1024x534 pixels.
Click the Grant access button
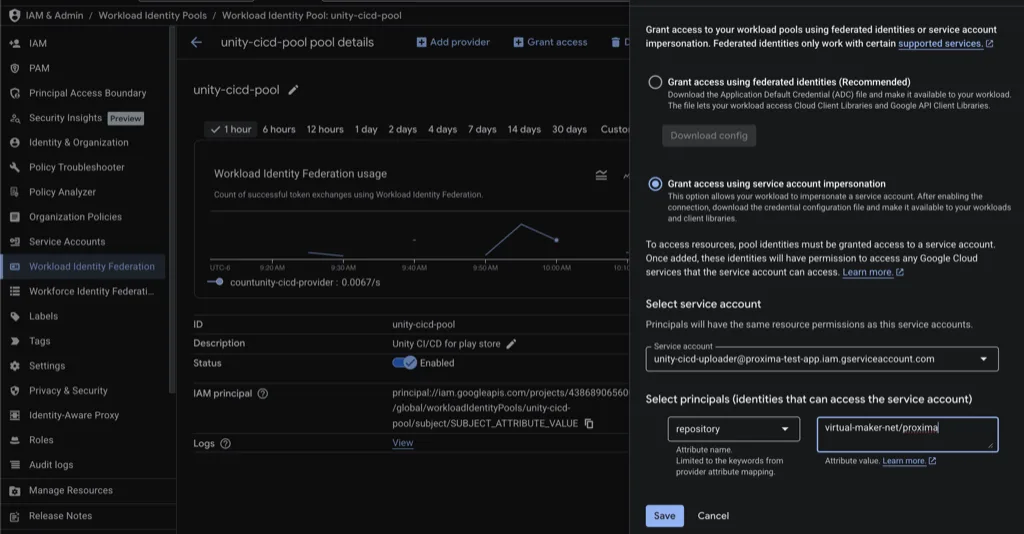click(551, 42)
